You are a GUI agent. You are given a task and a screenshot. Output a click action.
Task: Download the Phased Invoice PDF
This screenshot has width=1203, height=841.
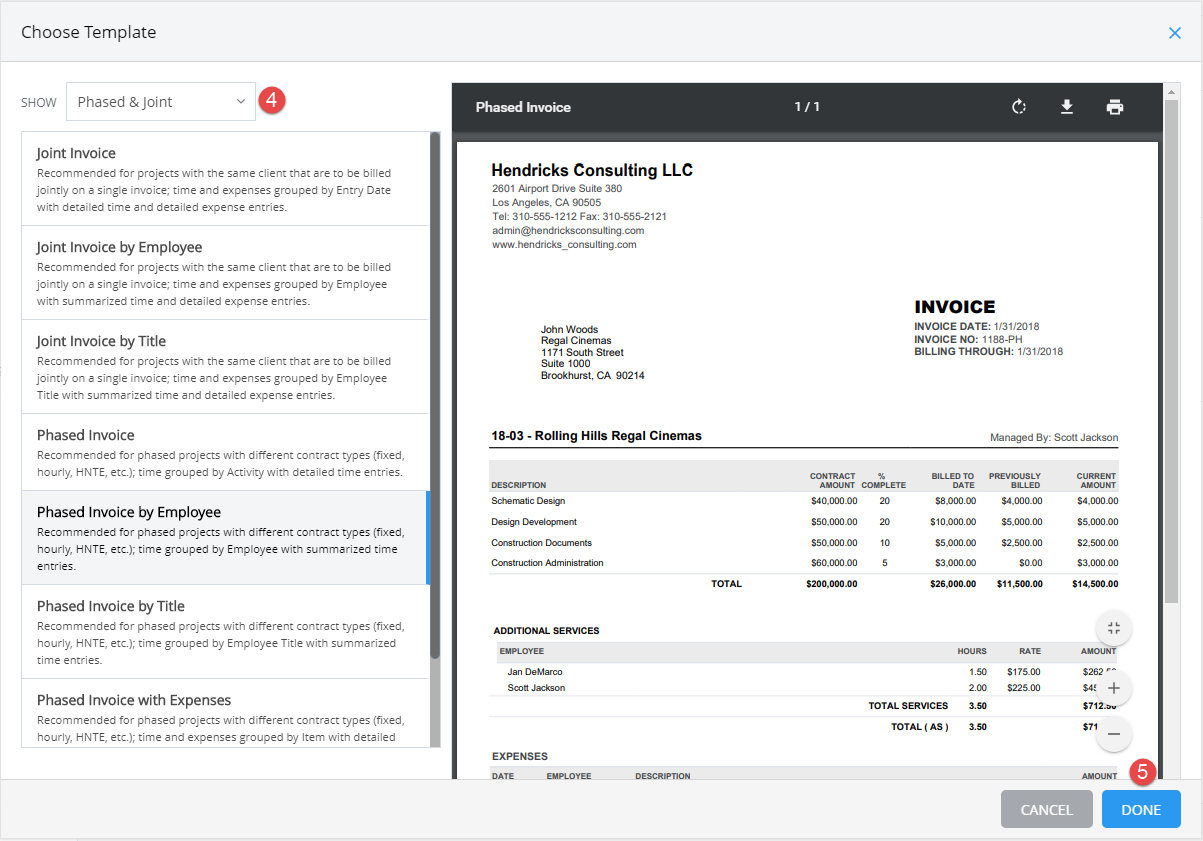(x=1067, y=107)
